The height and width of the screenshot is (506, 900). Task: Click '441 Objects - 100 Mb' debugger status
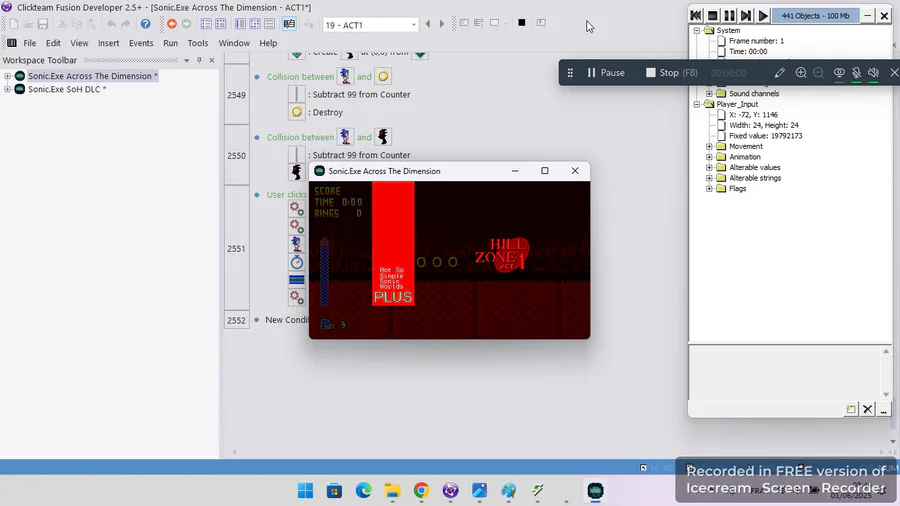tap(815, 15)
